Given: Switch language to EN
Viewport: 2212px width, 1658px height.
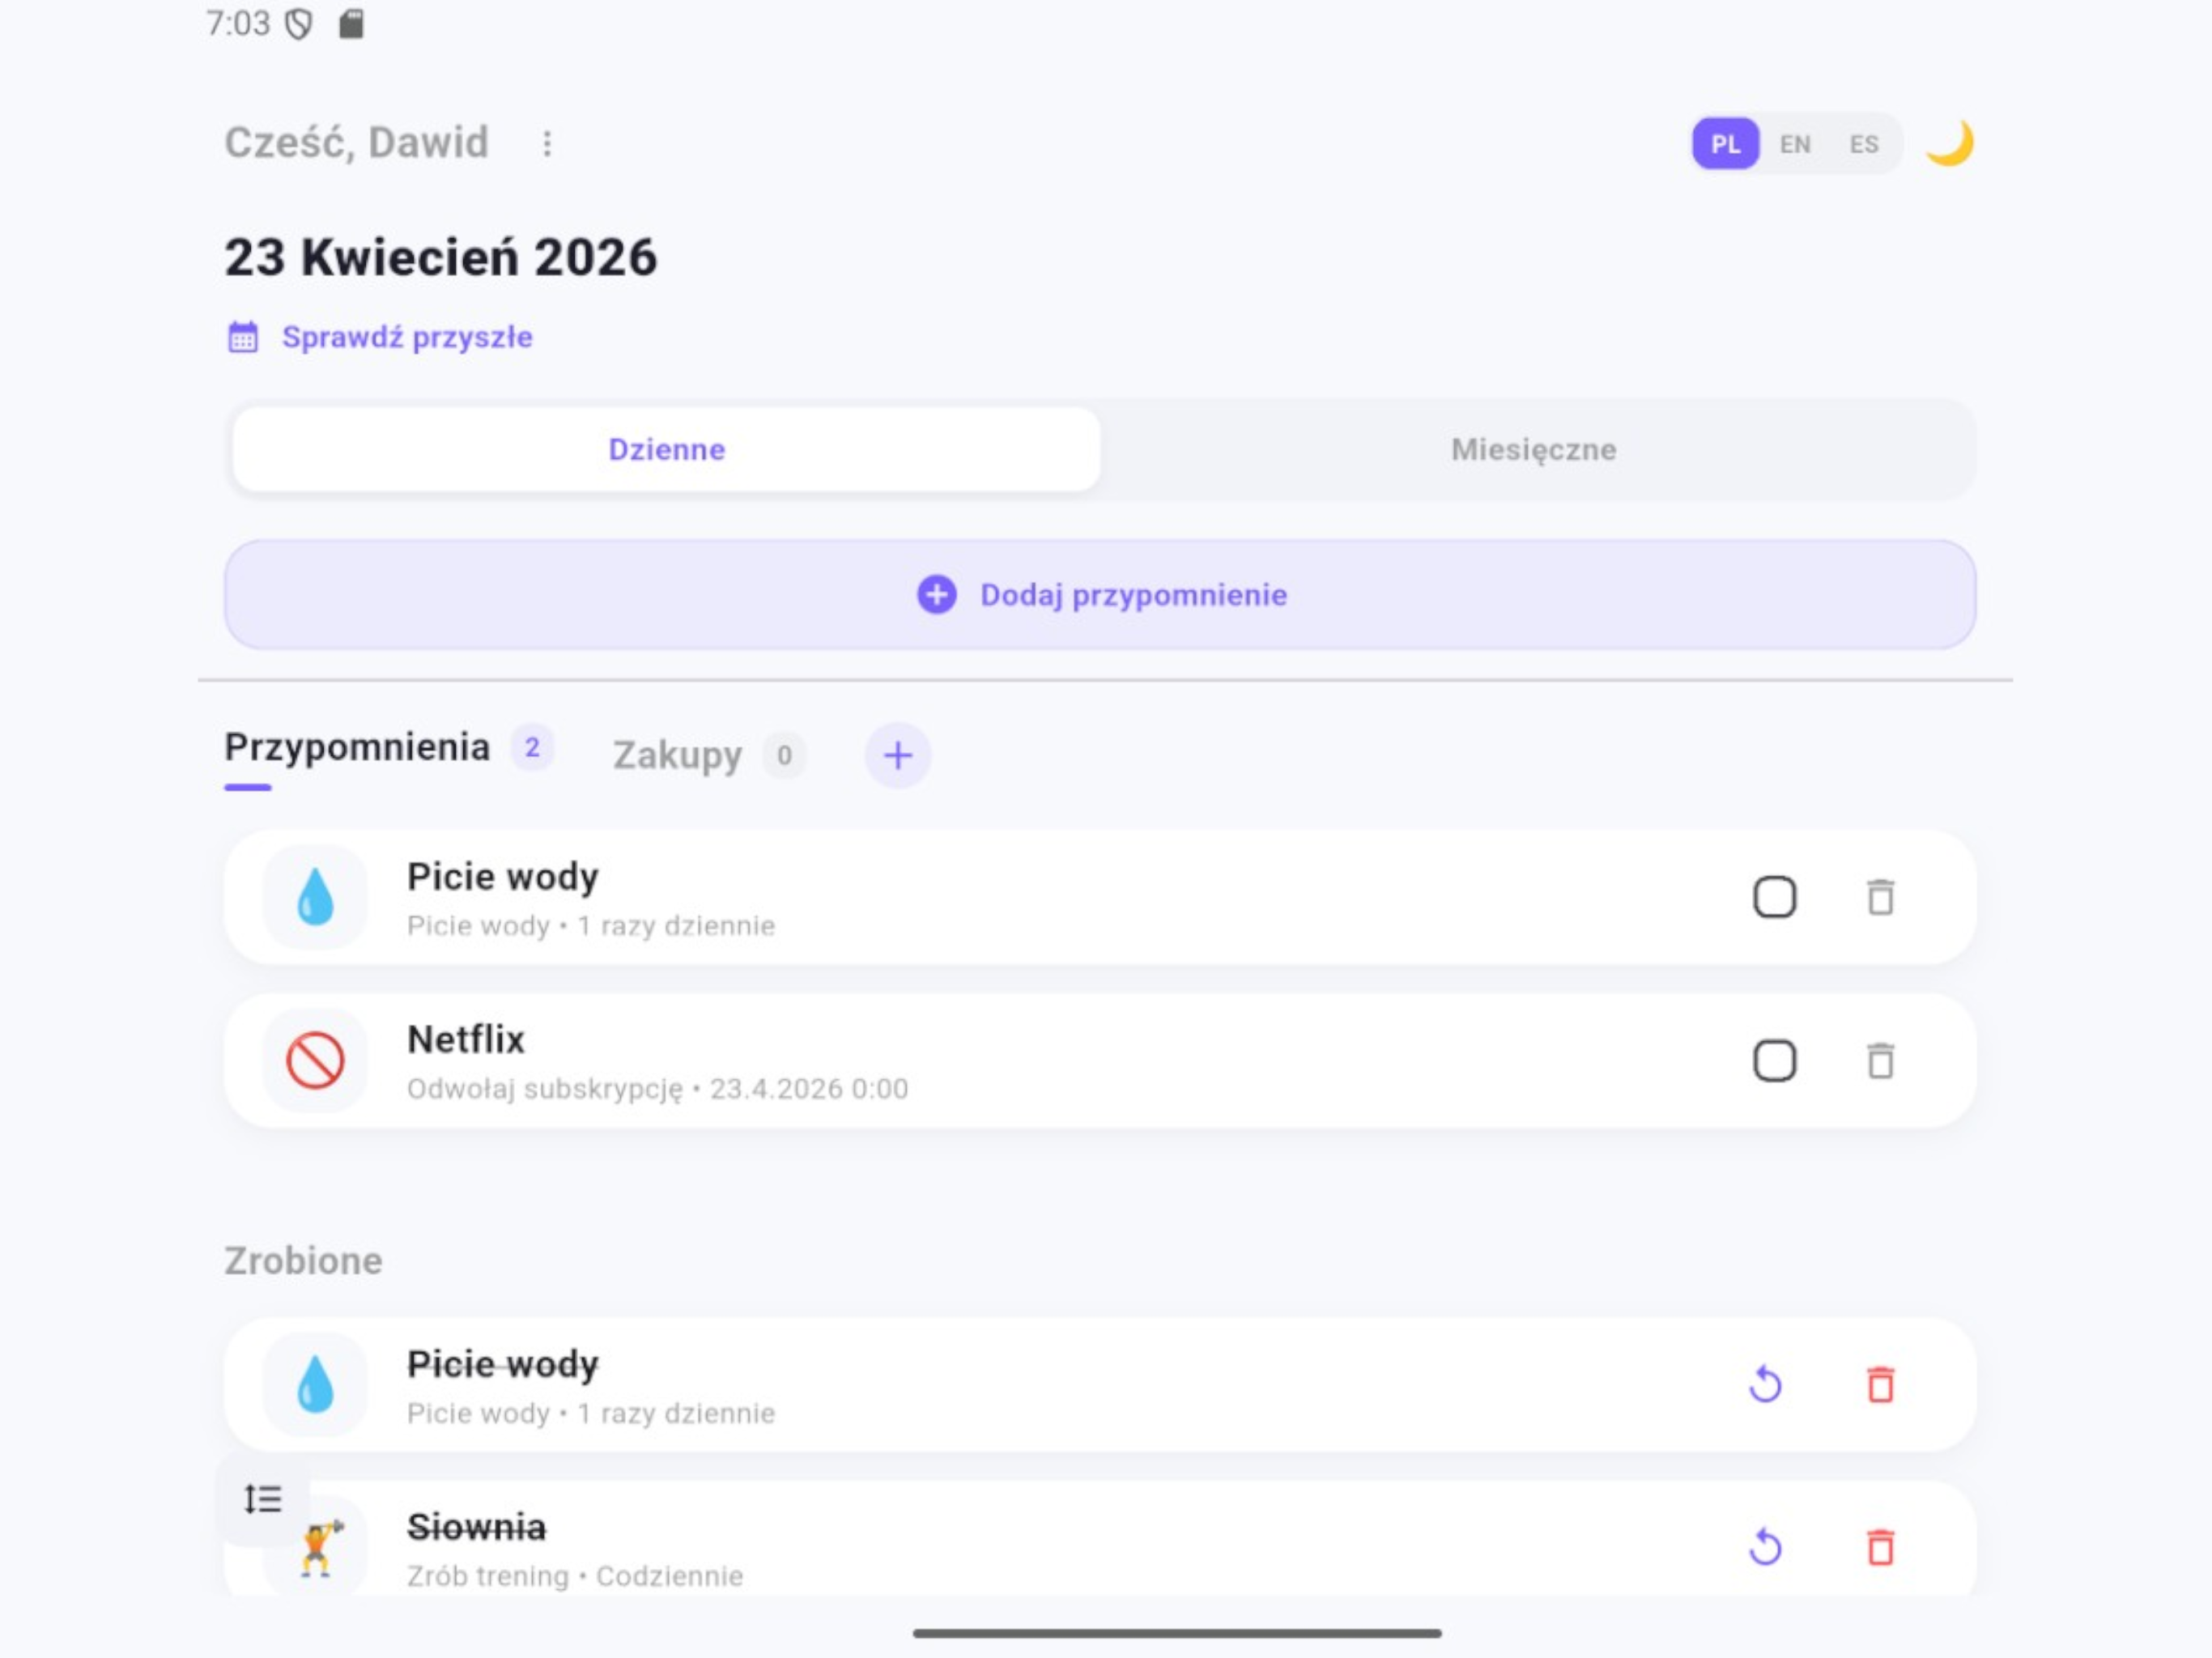Looking at the screenshot, I should click(x=1795, y=144).
